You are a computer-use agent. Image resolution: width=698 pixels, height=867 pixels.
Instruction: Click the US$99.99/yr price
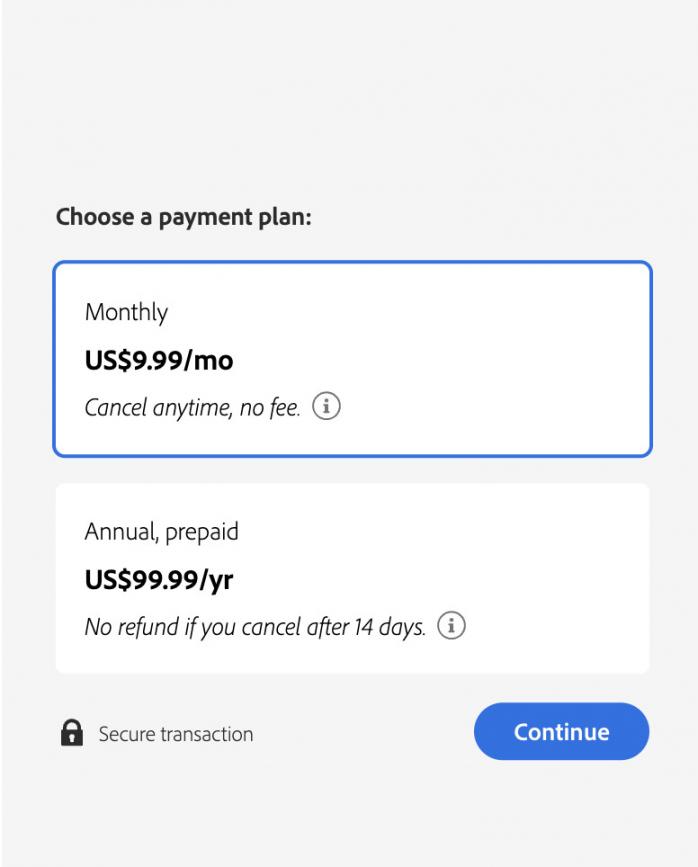(x=159, y=580)
